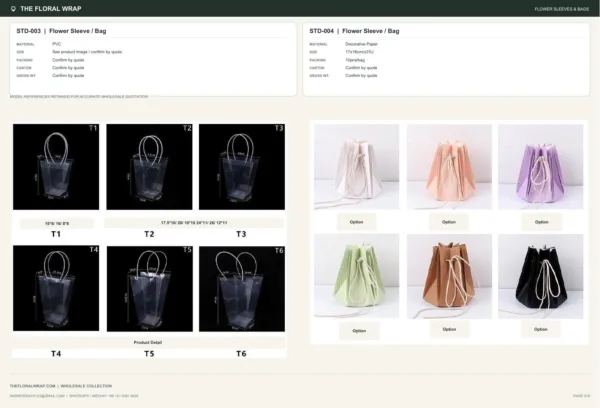Open the brown kraft paper bag photo

click(x=449, y=276)
